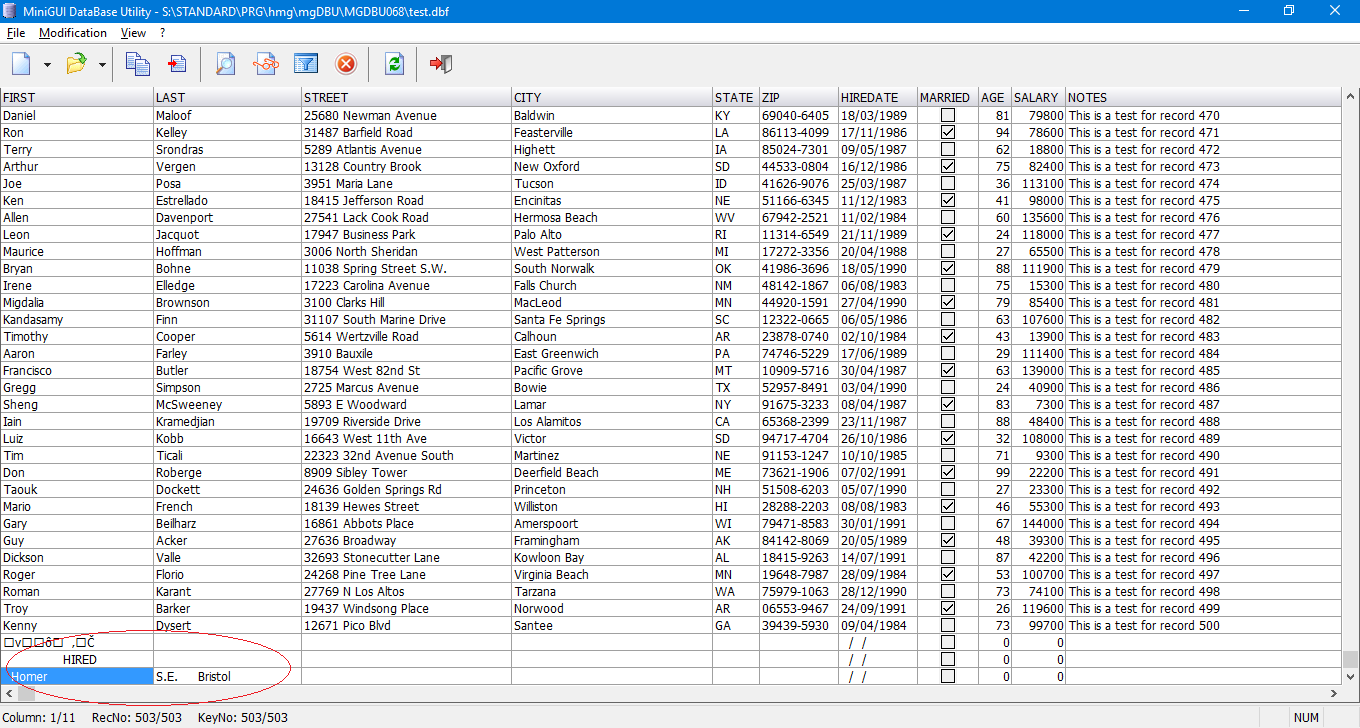Click the Filter funnel icon

pyautogui.click(x=305, y=64)
